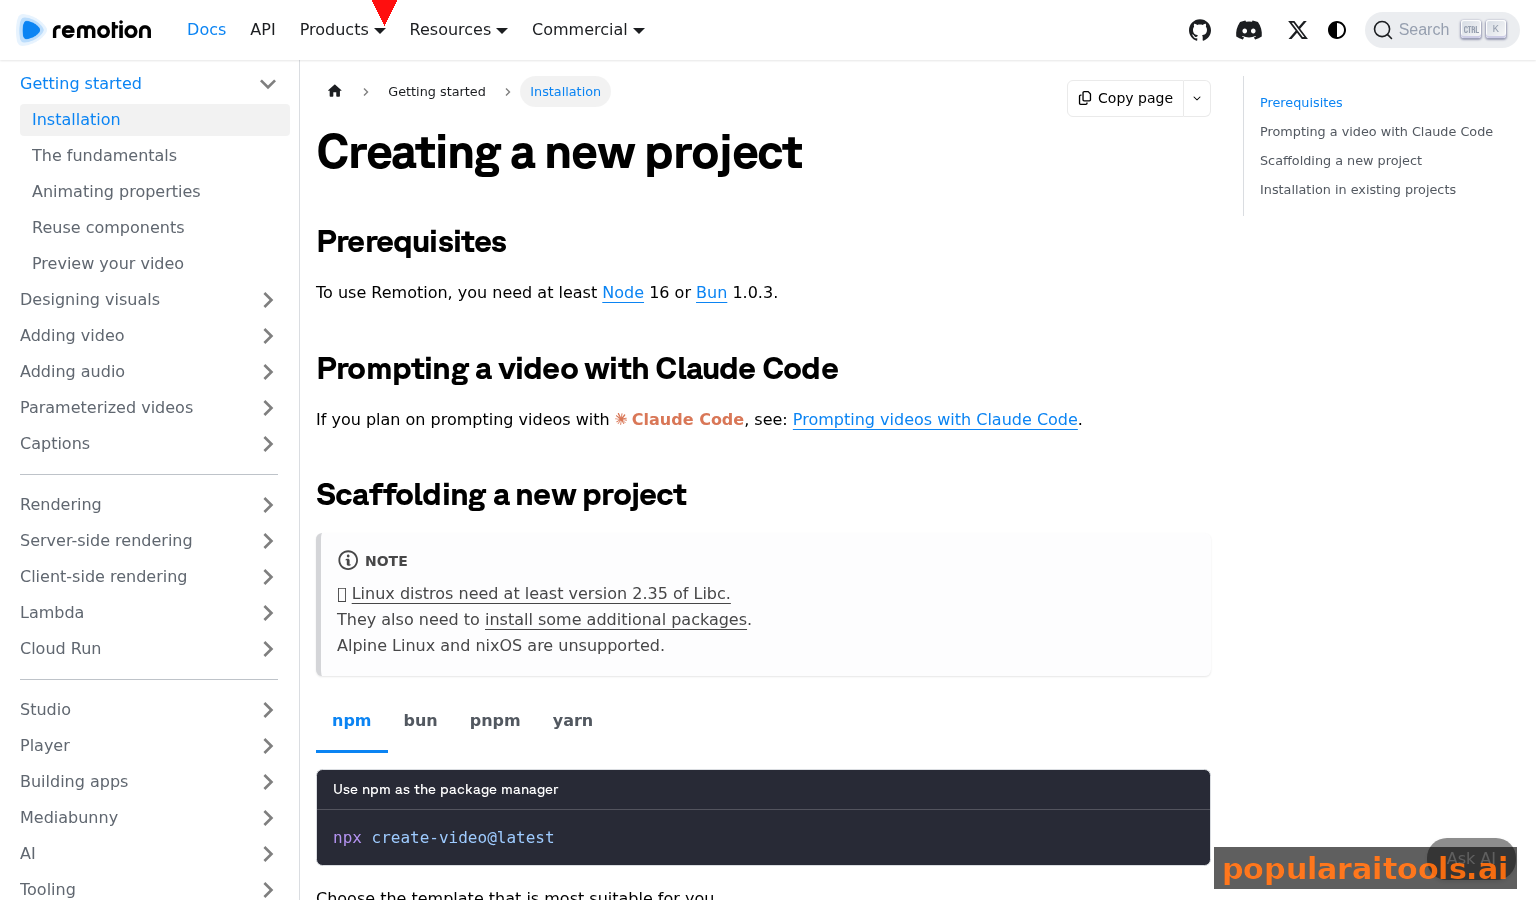The height and width of the screenshot is (900, 1536).
Task: Click the info icon in the NOTE box
Action: [347, 560]
